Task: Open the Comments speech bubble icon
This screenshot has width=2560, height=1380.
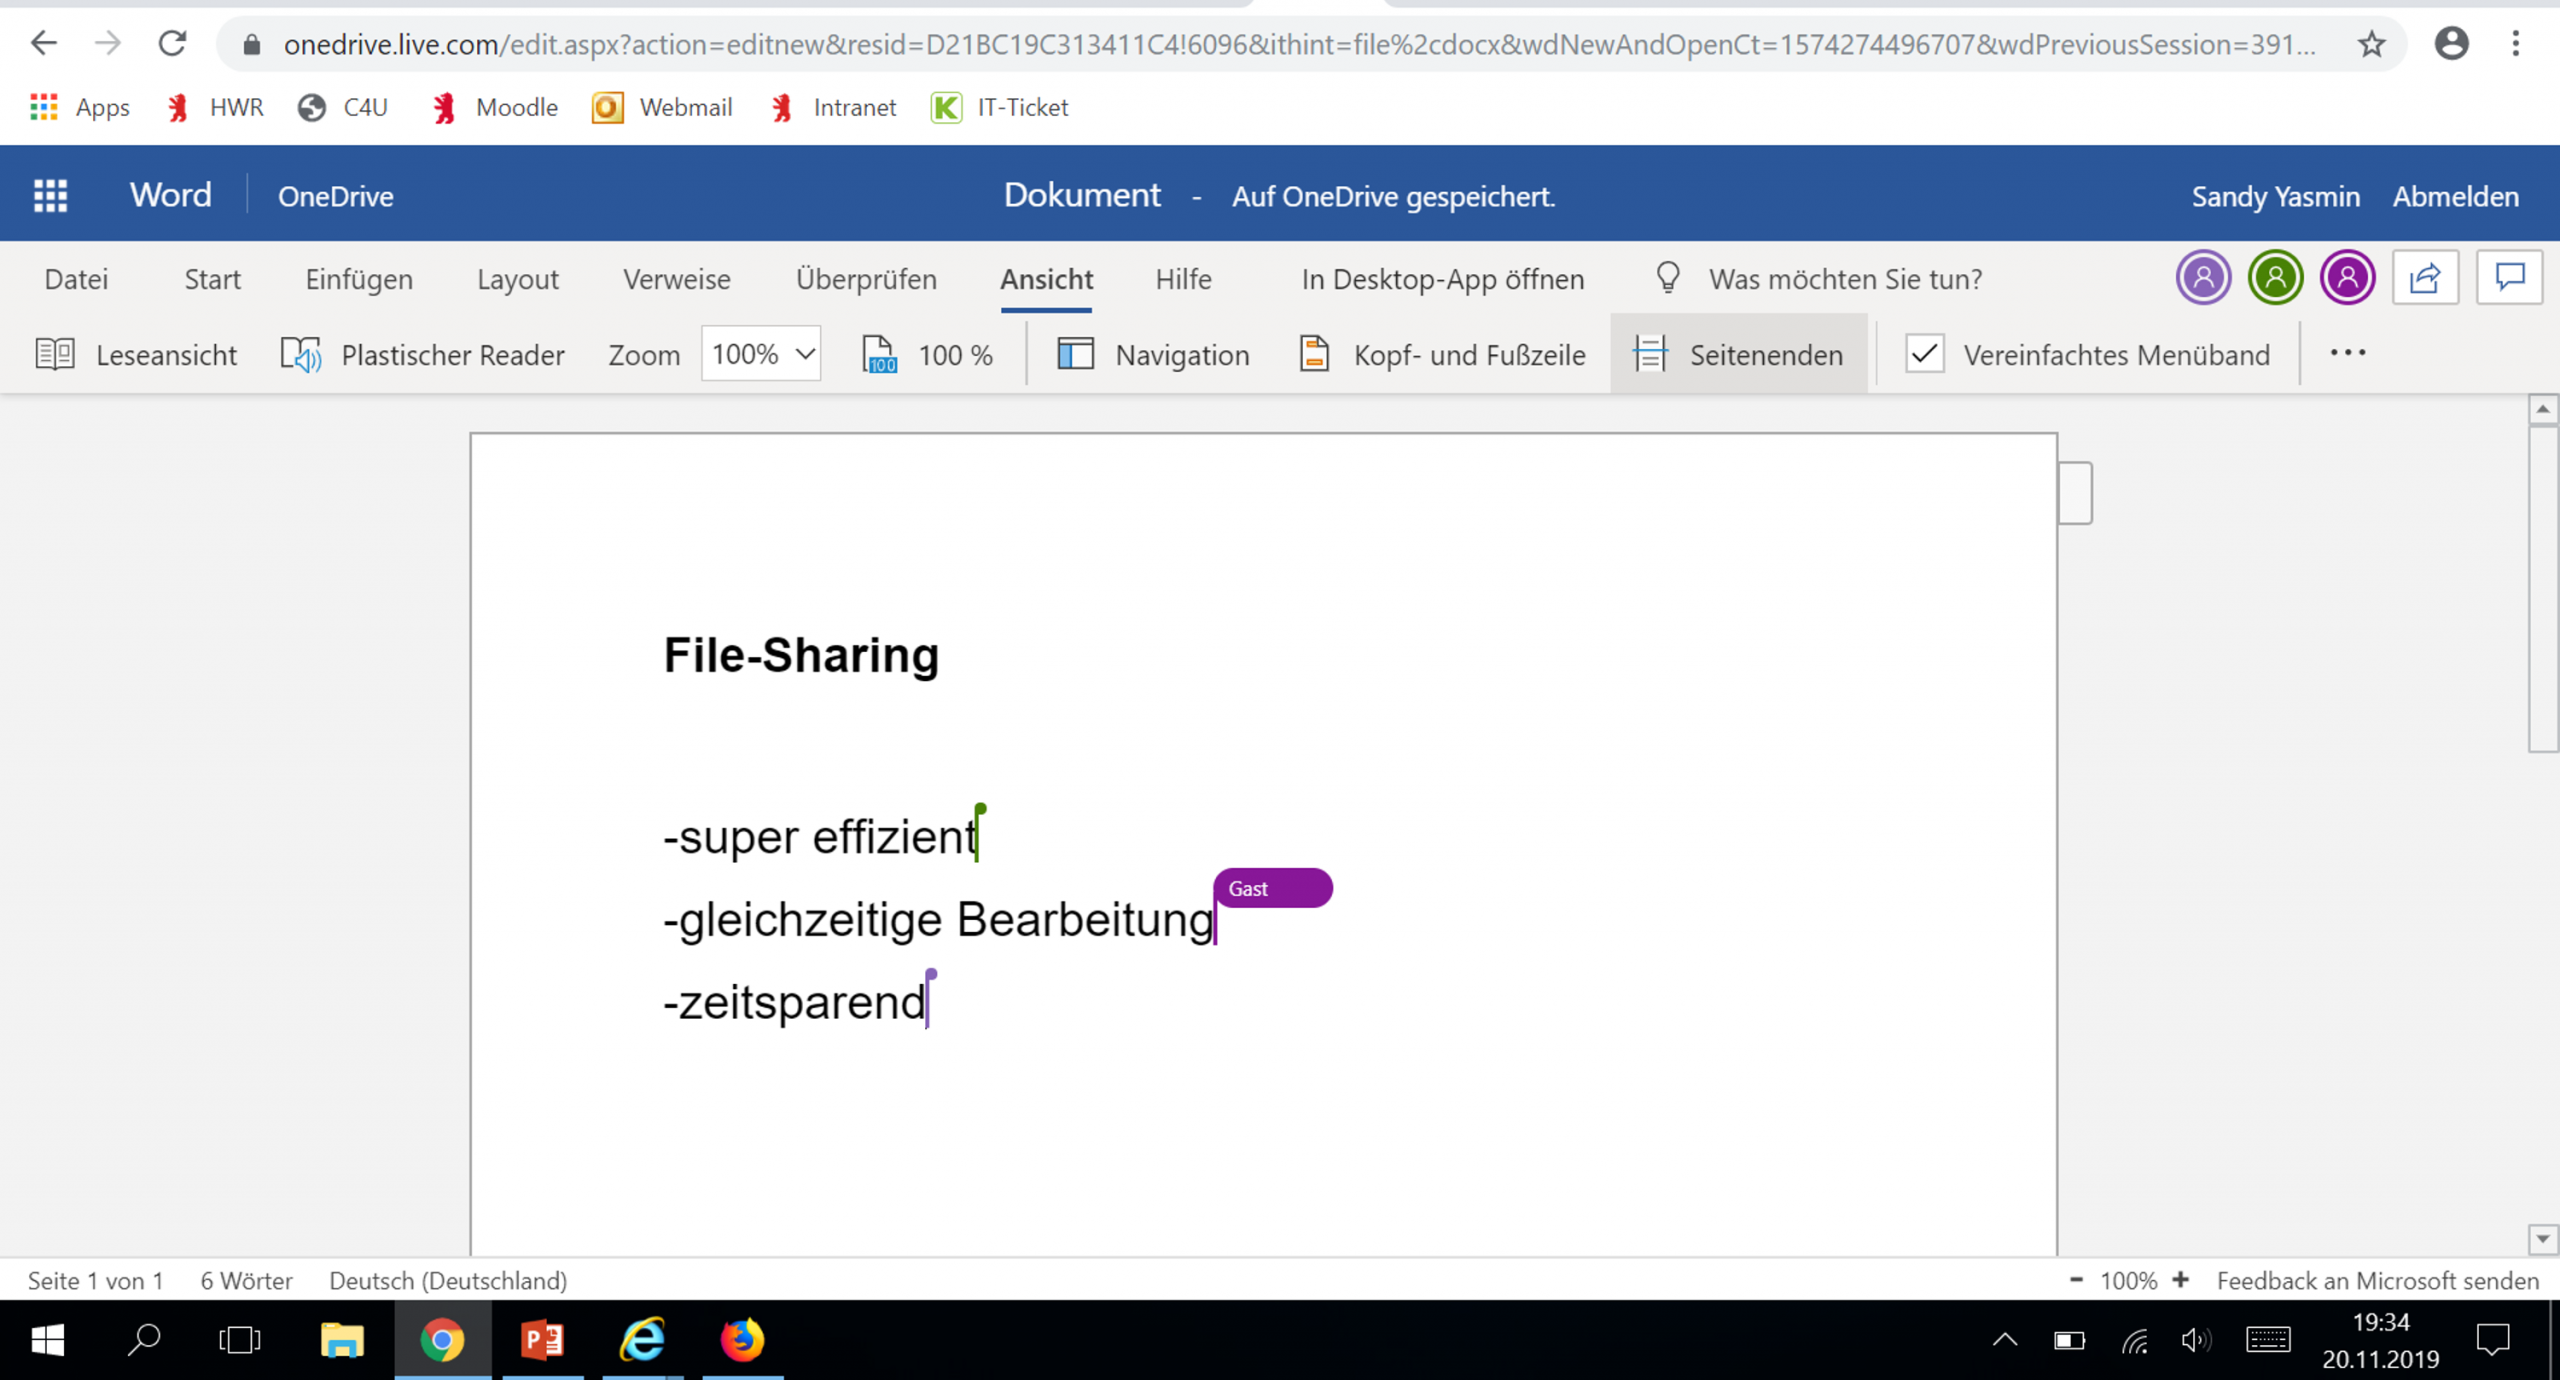Action: click(2509, 278)
